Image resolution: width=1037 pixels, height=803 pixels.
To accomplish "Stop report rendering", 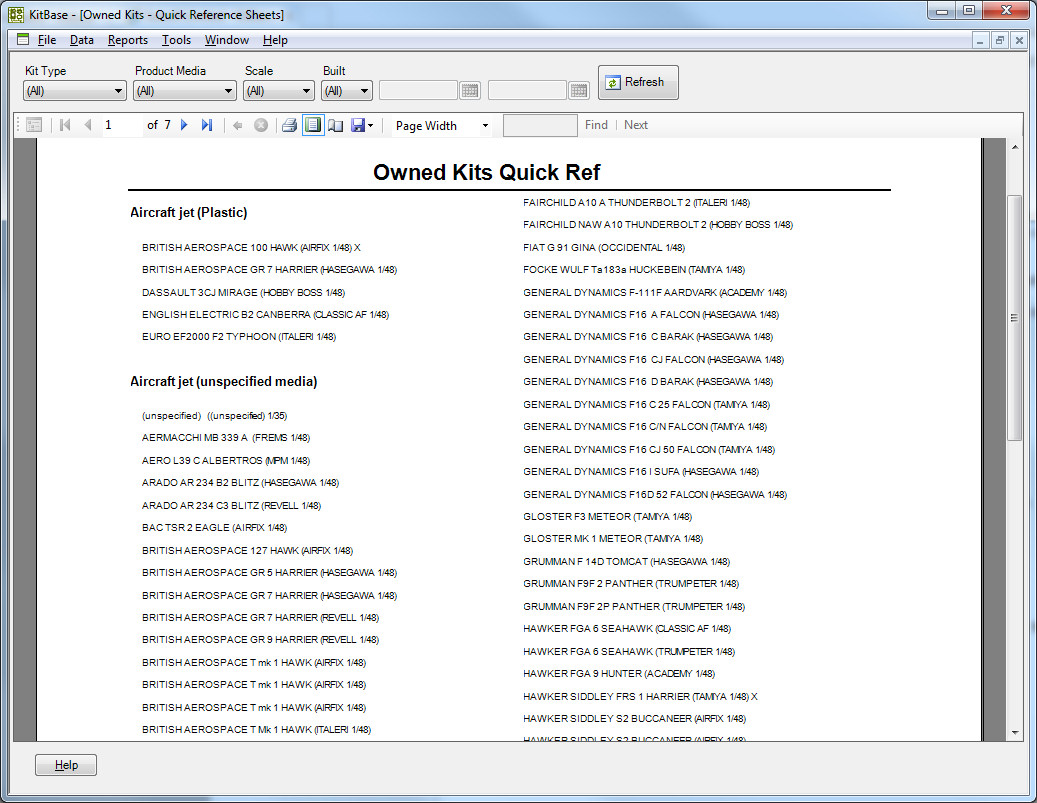I will (261, 125).
